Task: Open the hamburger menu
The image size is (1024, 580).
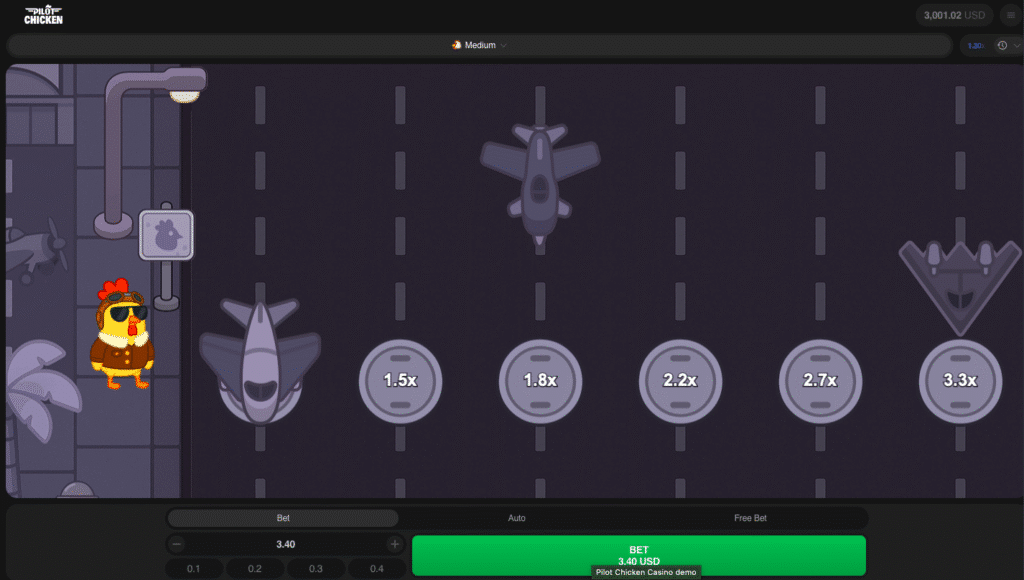Action: click(1009, 15)
